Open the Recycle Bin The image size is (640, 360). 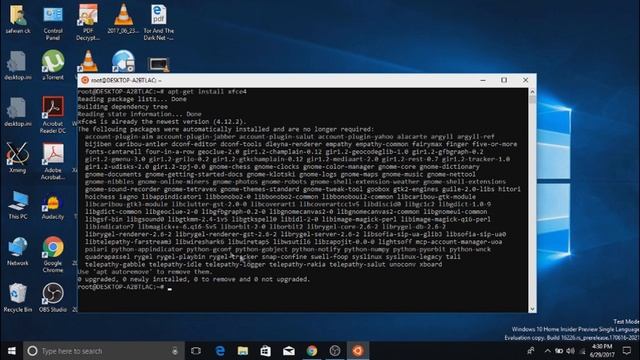point(18,297)
